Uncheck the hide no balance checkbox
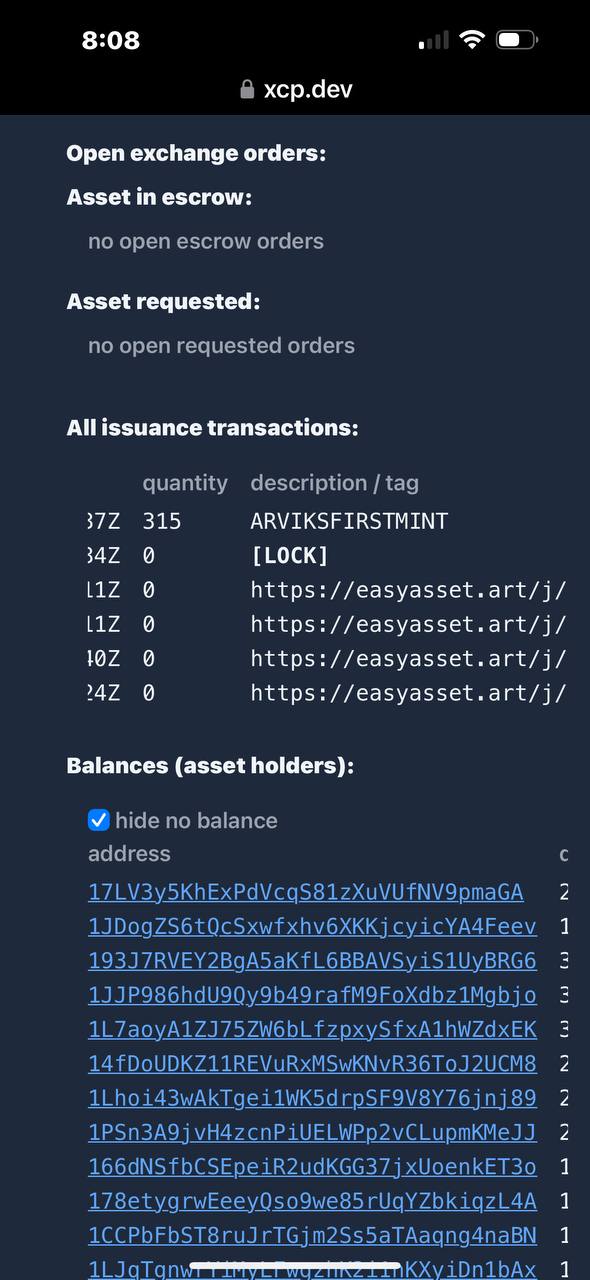This screenshot has width=590, height=1280. (99, 820)
